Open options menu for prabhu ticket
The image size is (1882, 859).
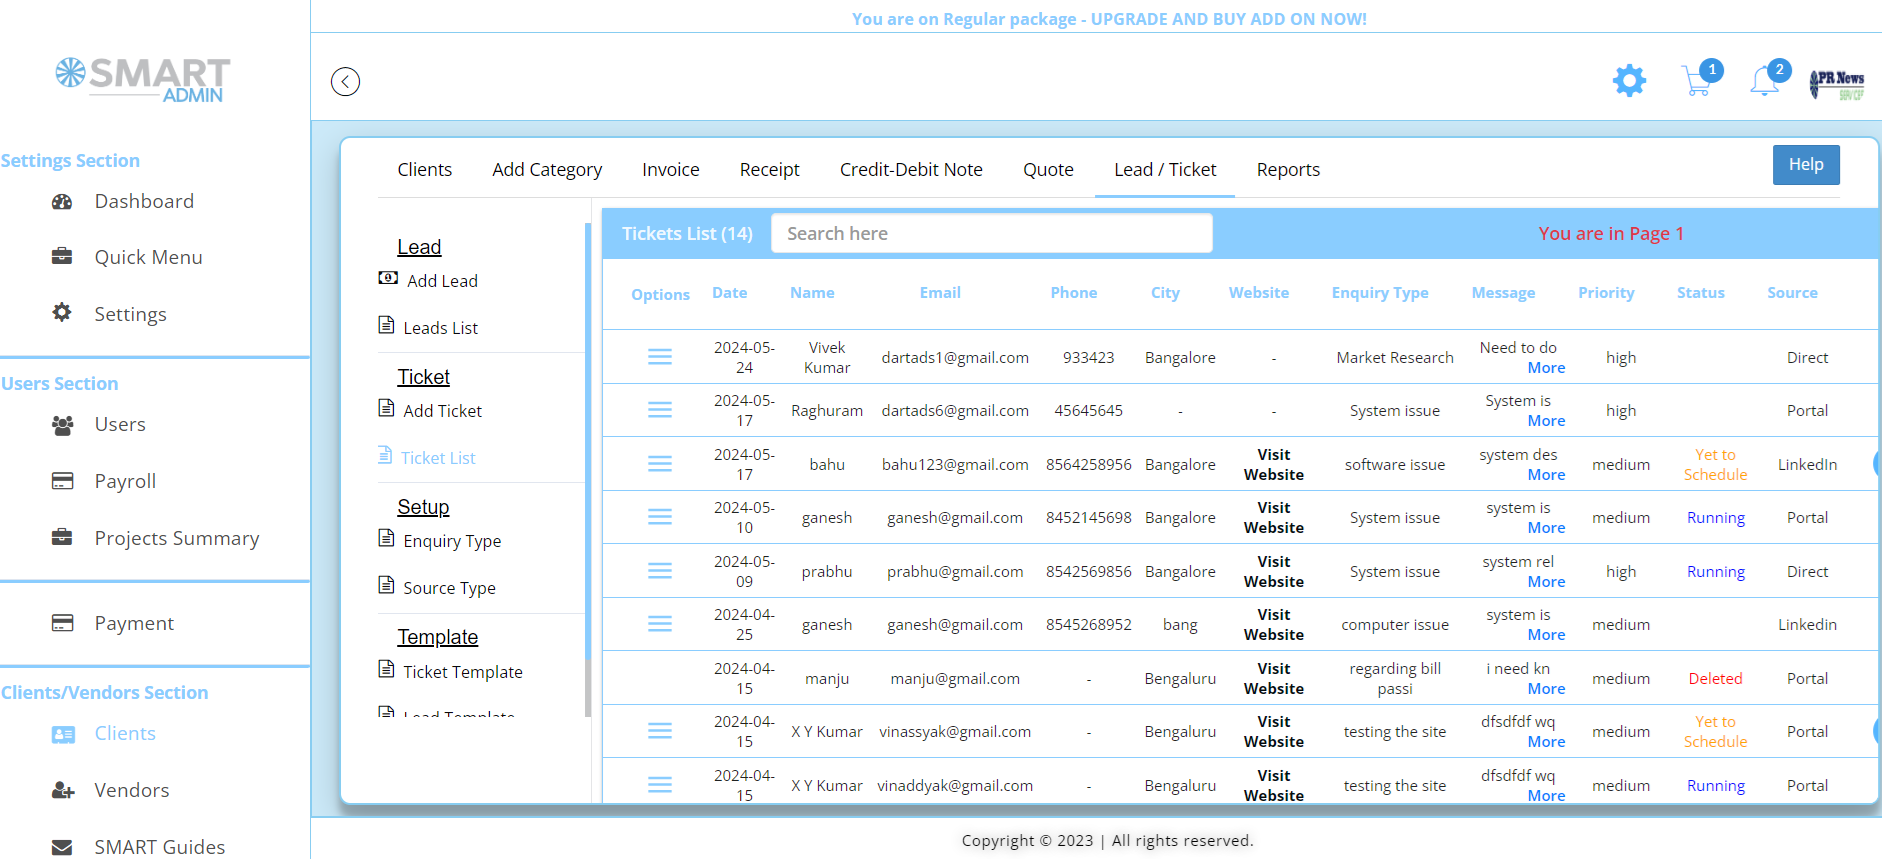coord(660,571)
